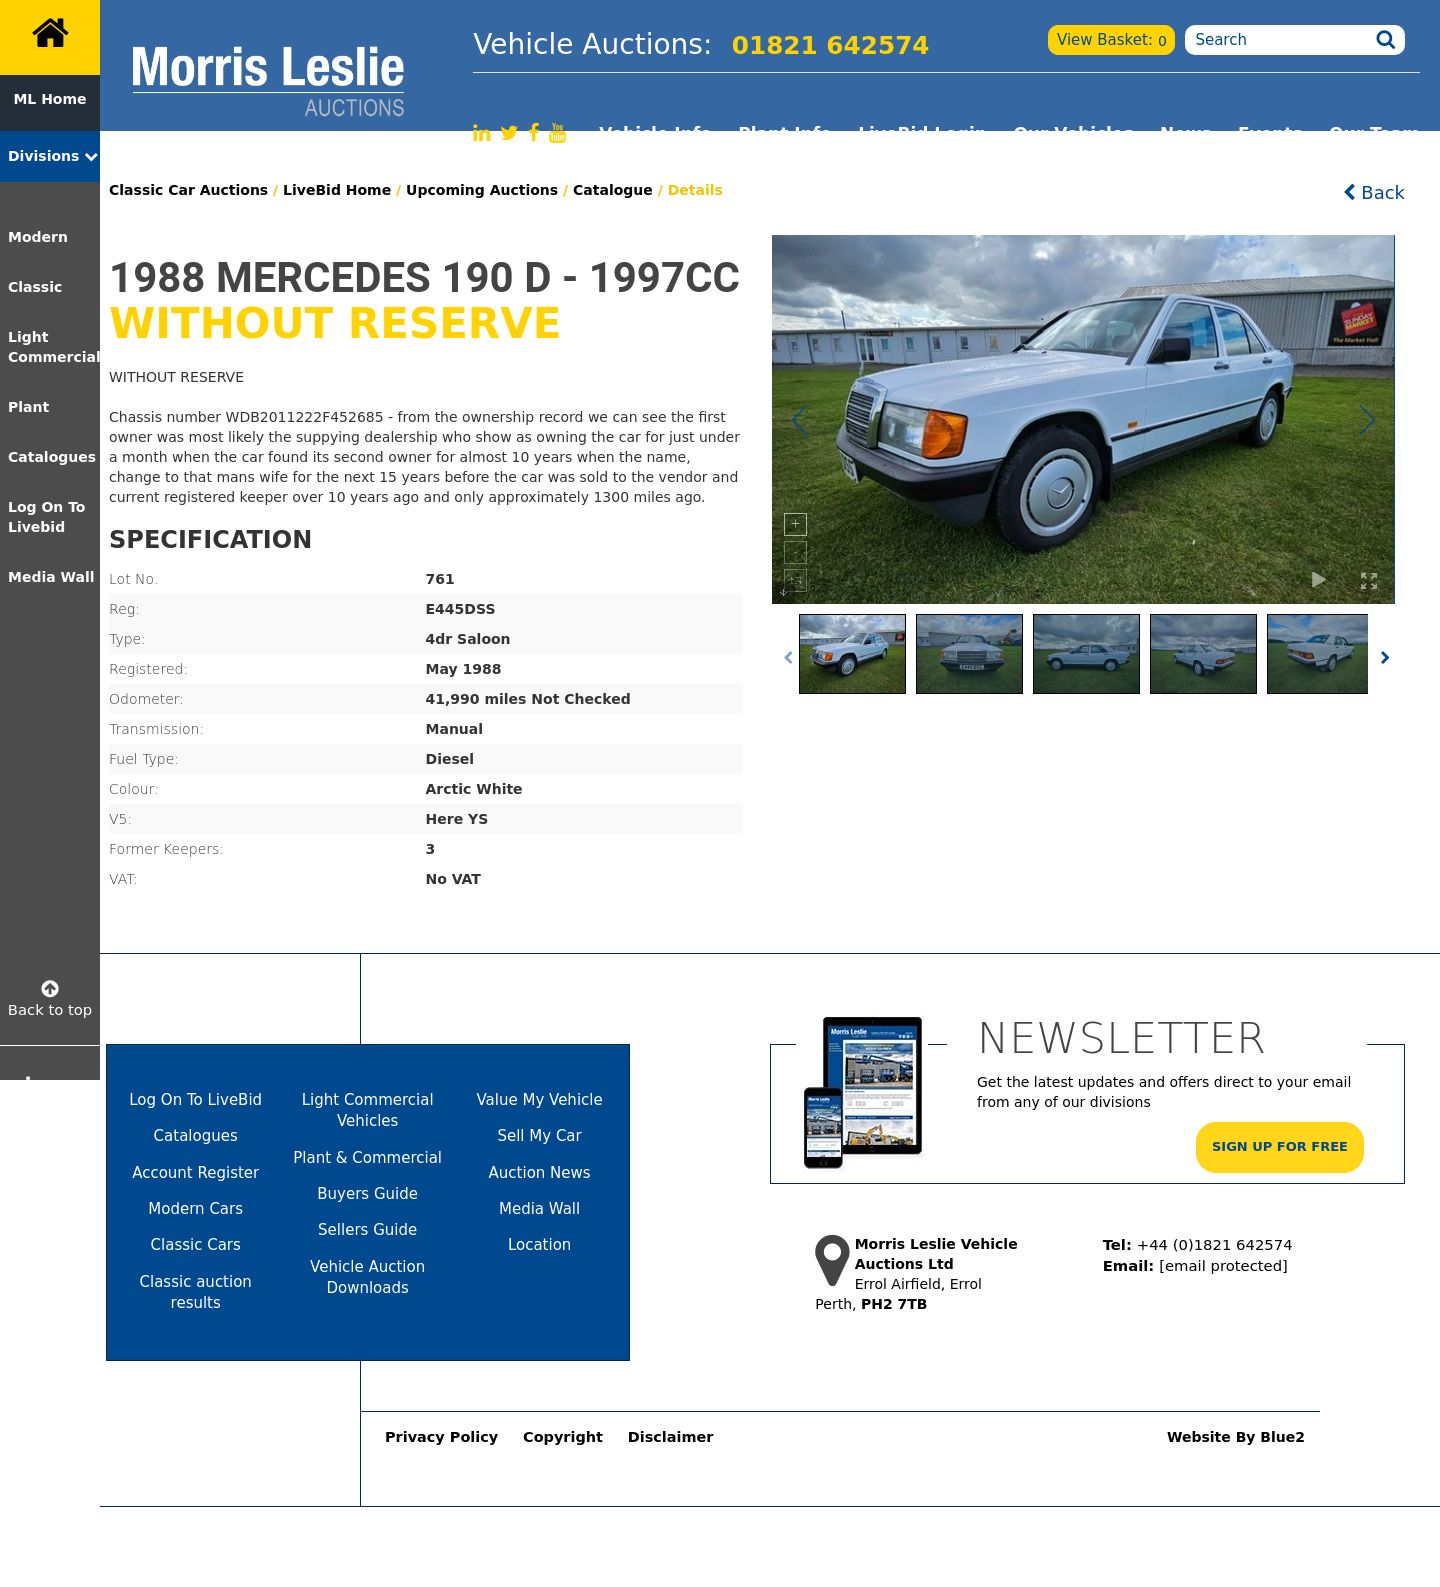The image size is (1440, 1587).
Task: Open footer Log On To LiveBid link
Action: (195, 1100)
